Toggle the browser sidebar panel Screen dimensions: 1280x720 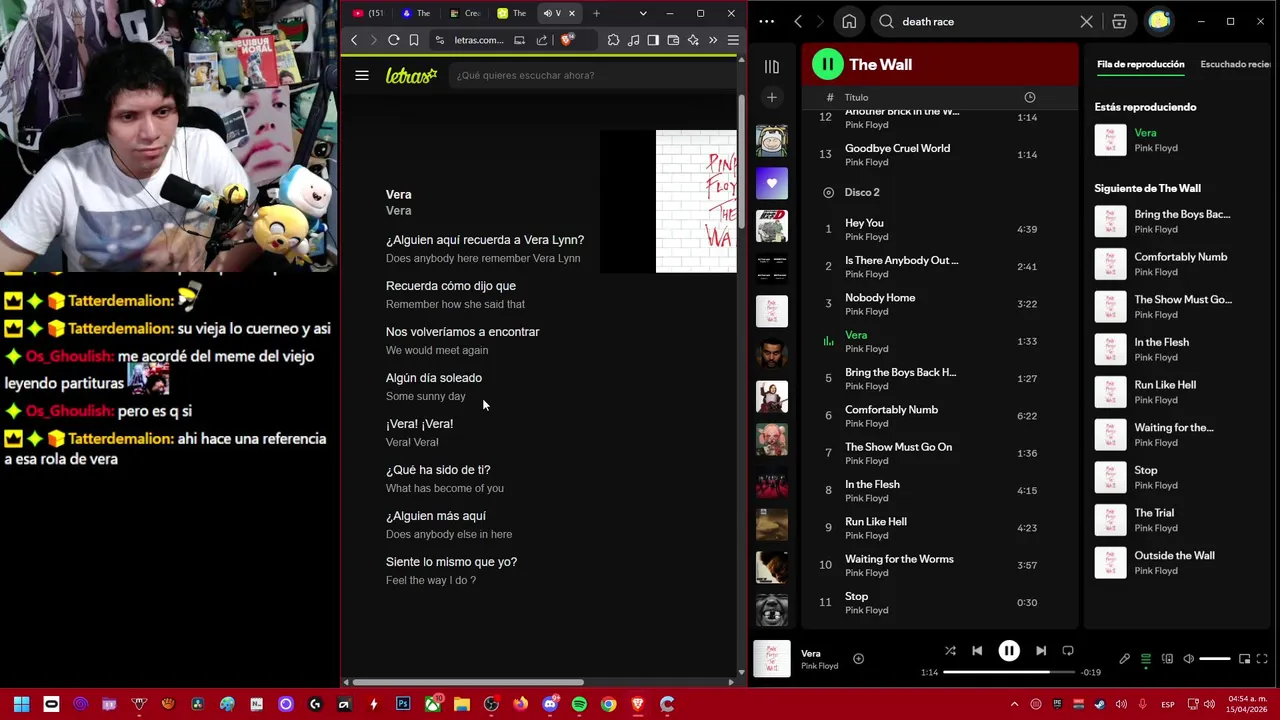pyautogui.click(x=653, y=40)
